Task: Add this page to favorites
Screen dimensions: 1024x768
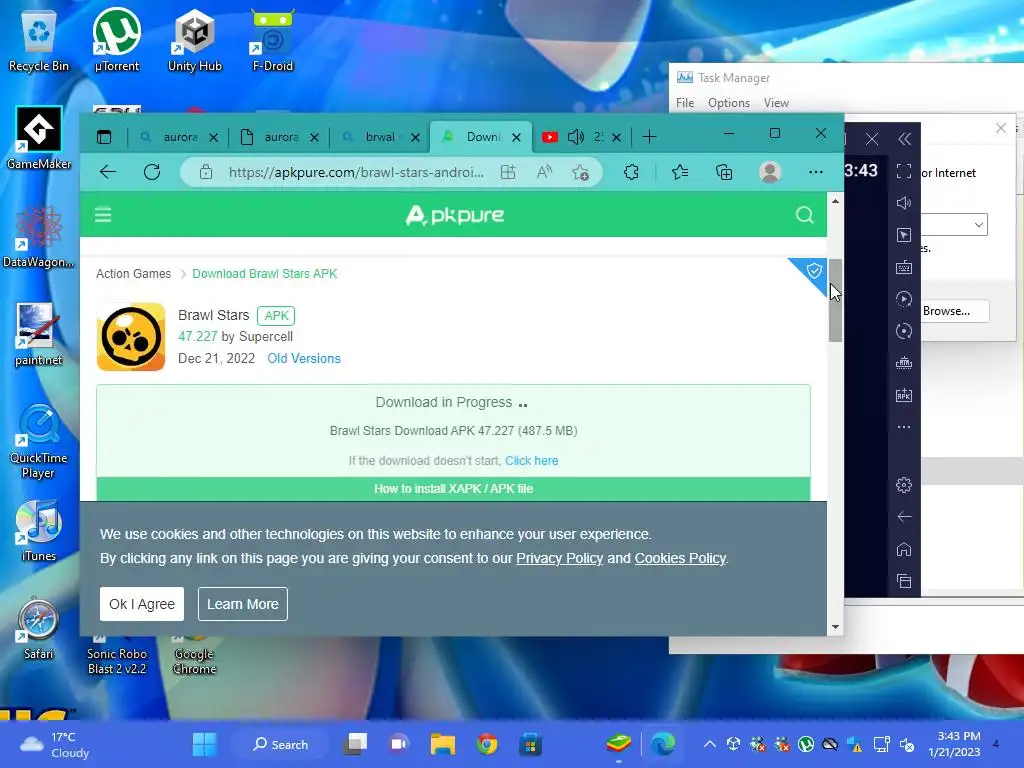Action: 581,172
